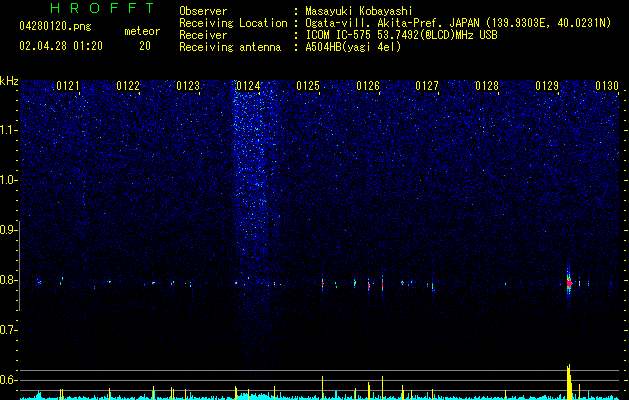Click the meteor count label

tap(142, 31)
